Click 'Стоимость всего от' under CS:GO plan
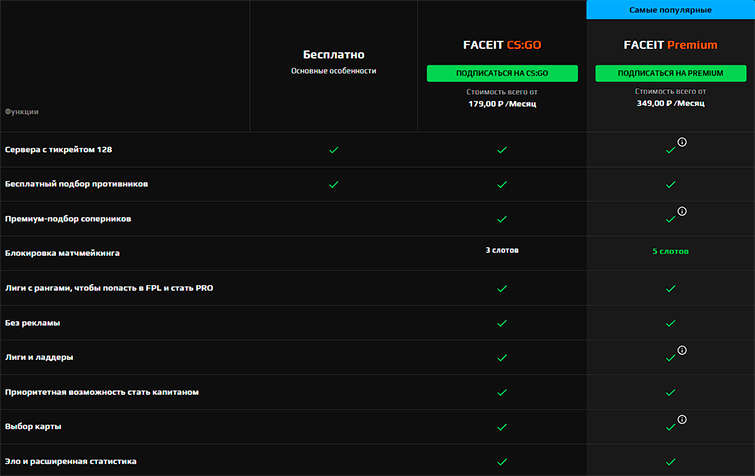755x476 pixels. pos(502,92)
